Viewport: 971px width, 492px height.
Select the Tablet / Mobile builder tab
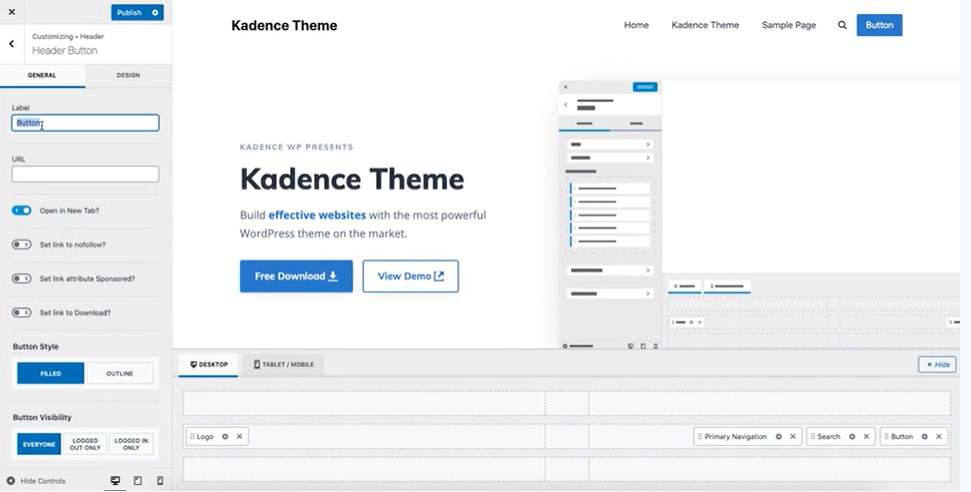tap(284, 364)
